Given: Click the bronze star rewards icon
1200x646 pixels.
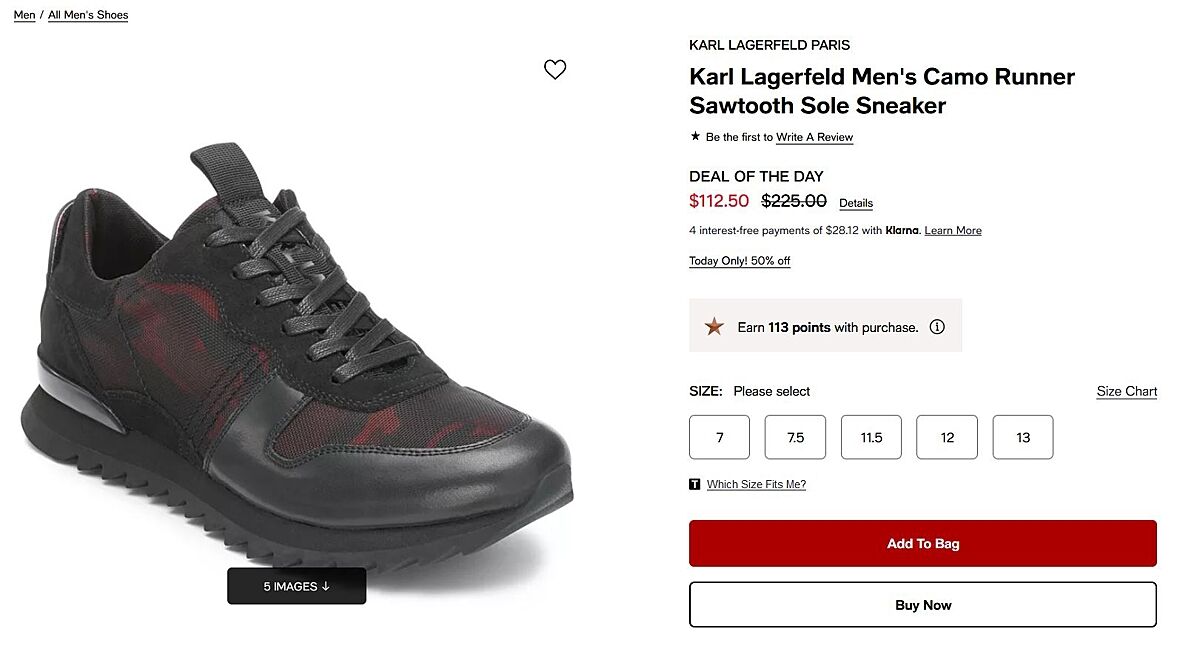Looking at the screenshot, I should (714, 326).
